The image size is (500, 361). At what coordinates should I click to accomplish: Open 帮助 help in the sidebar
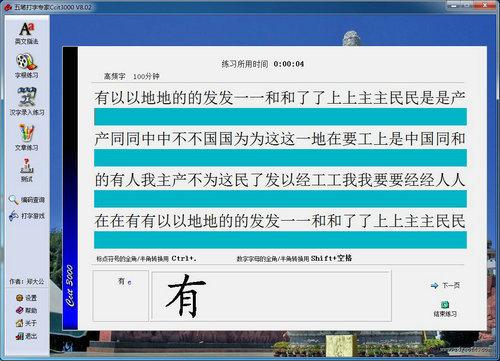click(26, 310)
